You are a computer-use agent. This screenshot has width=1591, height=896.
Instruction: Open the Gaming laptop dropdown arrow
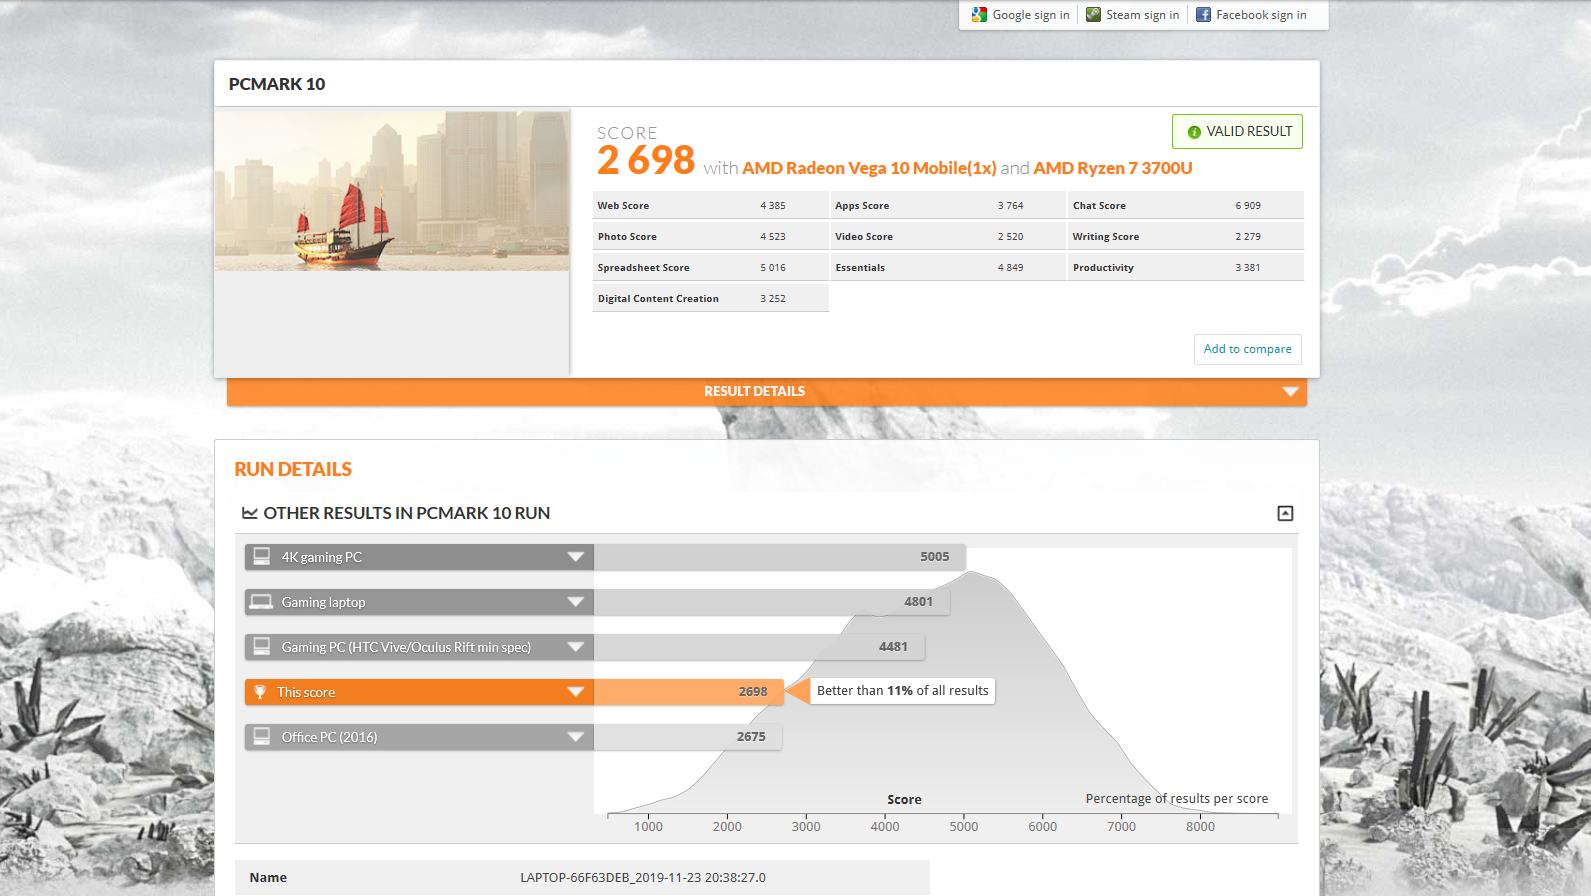(575, 602)
